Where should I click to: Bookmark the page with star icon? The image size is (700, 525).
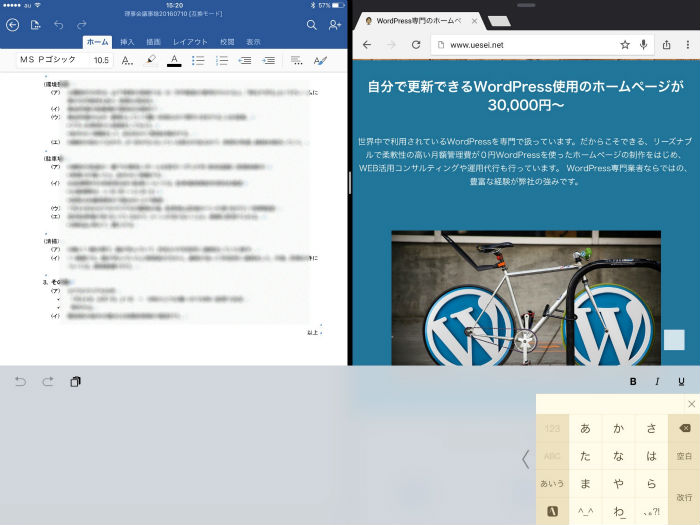point(625,45)
